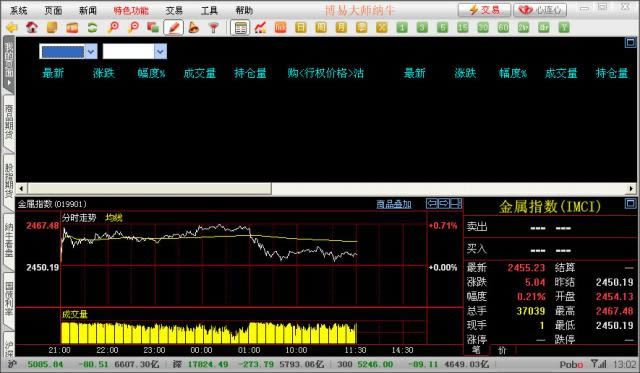This screenshot has height=373, width=640.
Task: Select the red pencil drawing tool
Action: pyautogui.click(x=173, y=28)
